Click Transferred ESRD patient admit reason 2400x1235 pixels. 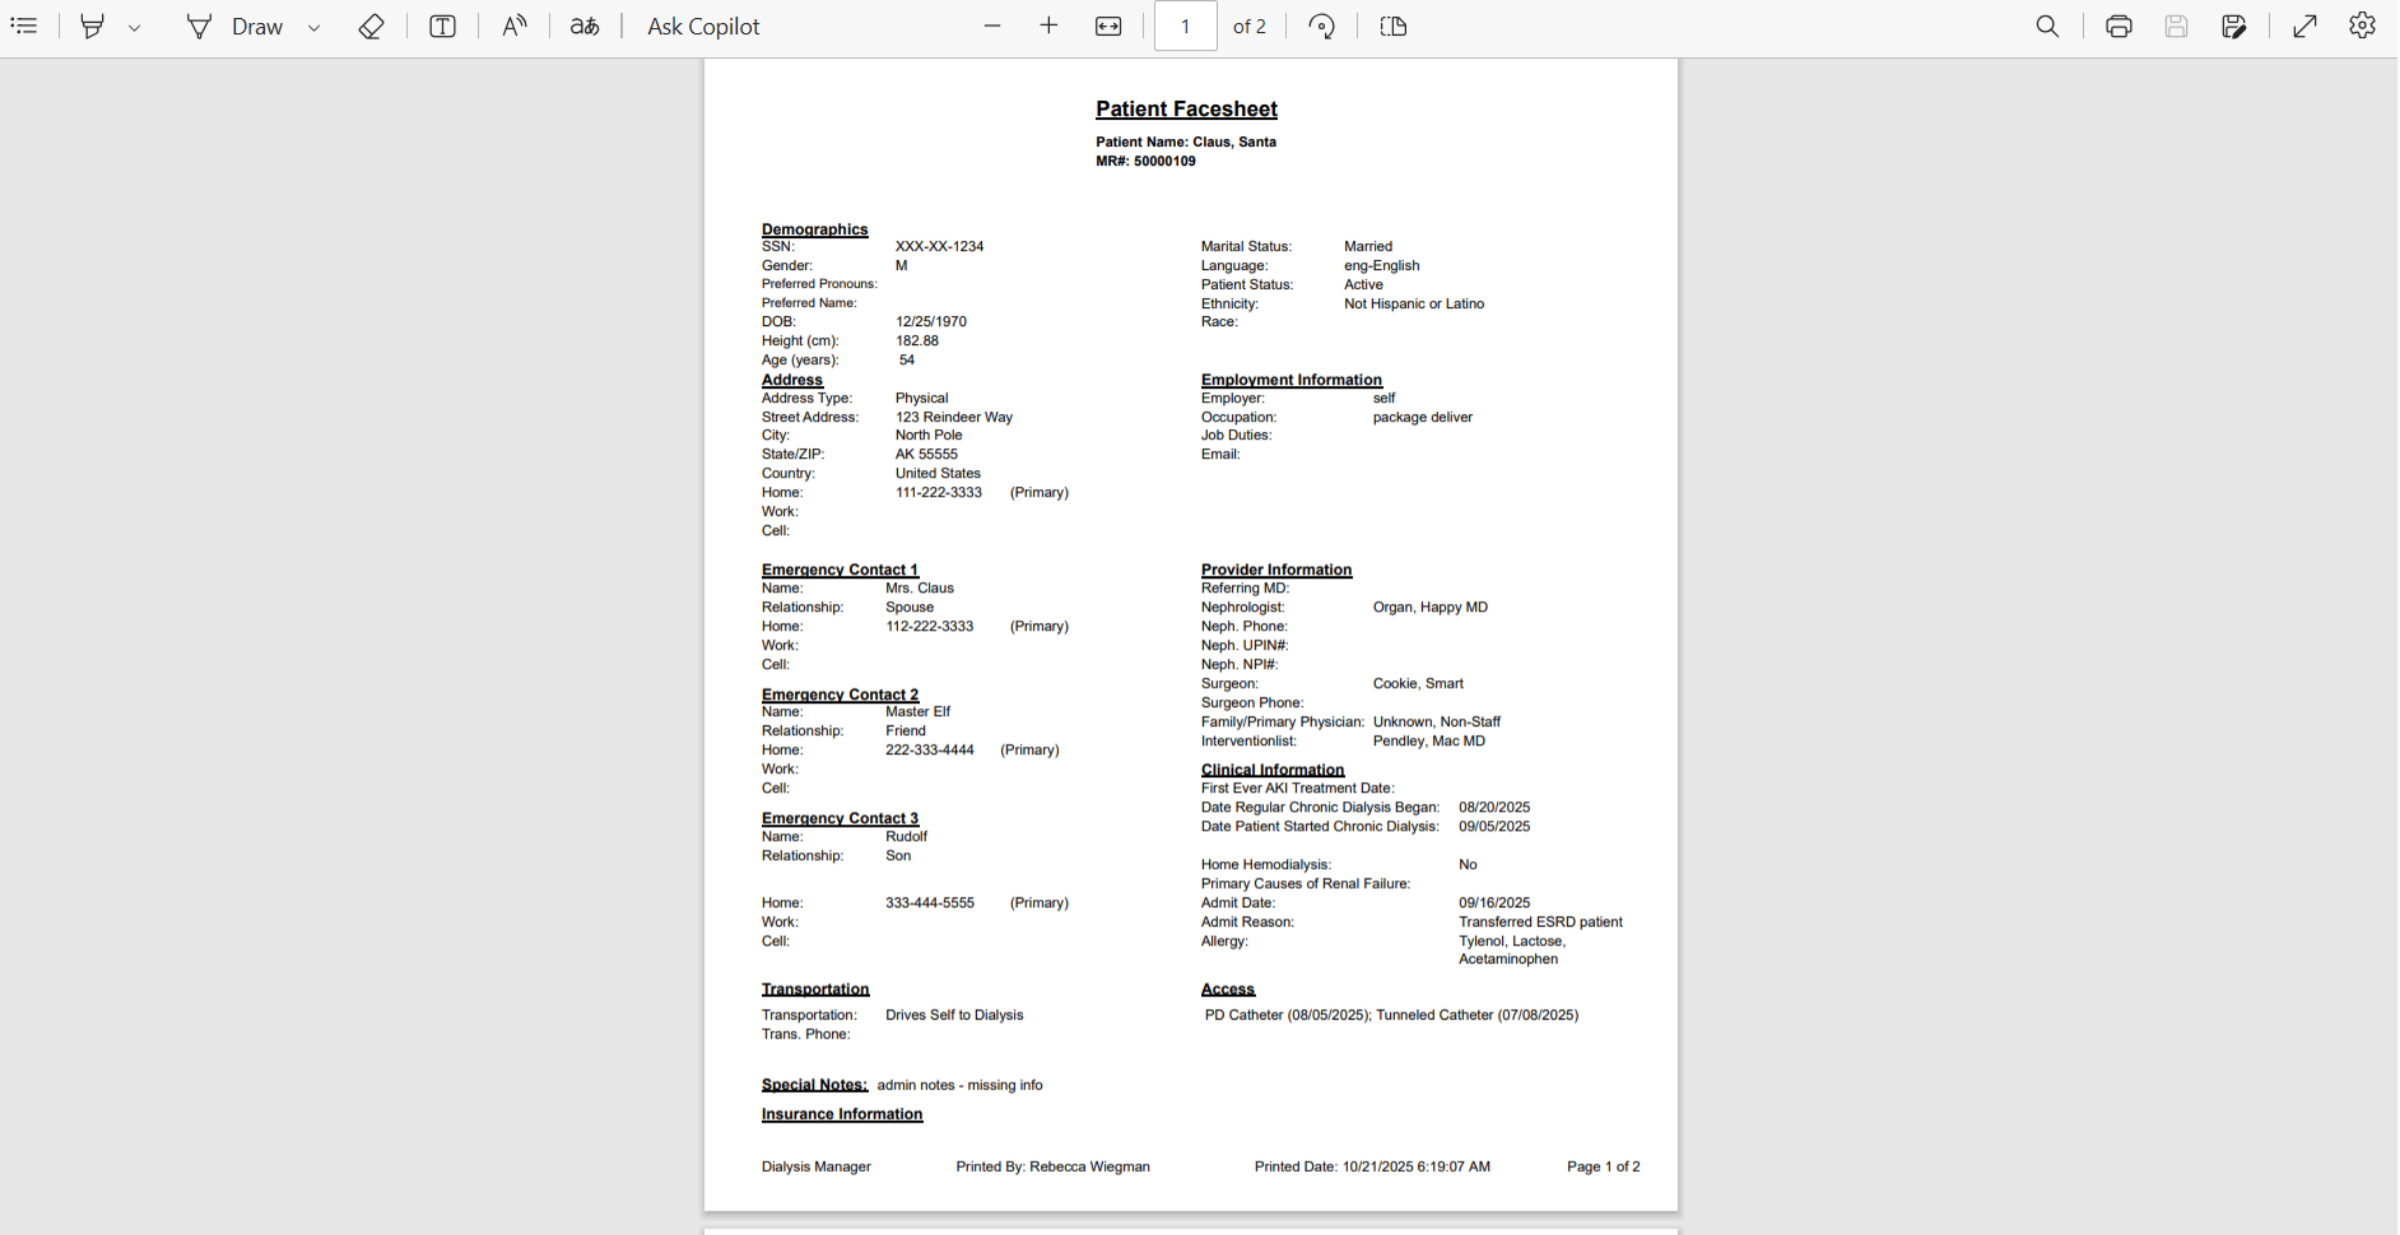[1540, 922]
